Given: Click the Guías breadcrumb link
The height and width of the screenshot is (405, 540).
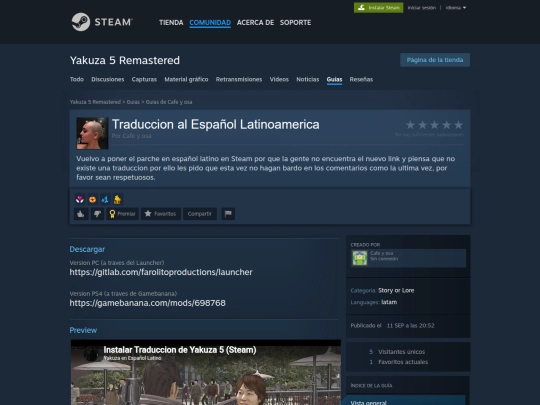Looking at the screenshot, I should (x=133, y=102).
